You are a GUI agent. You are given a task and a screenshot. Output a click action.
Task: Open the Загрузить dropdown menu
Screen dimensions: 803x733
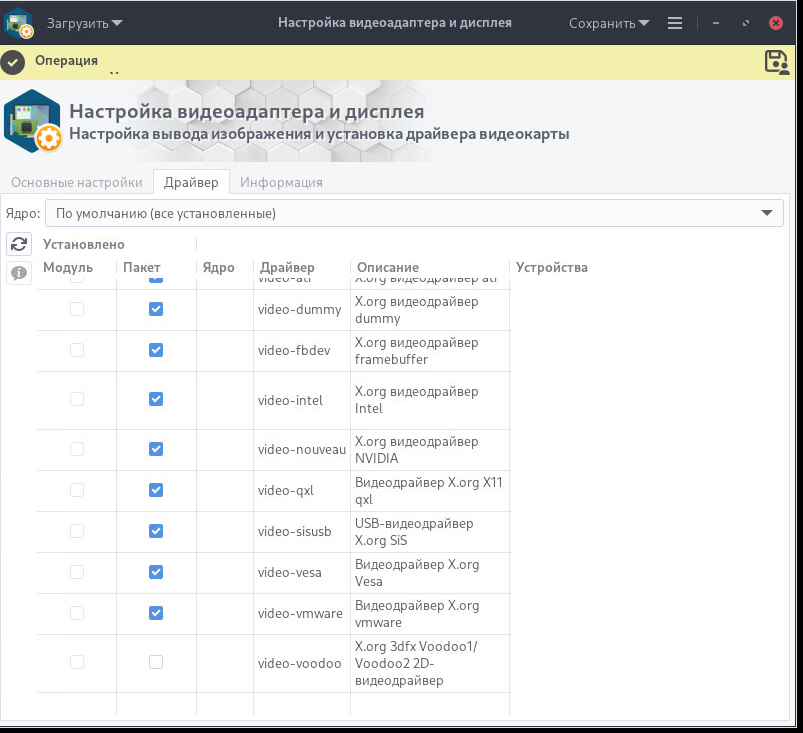[85, 23]
